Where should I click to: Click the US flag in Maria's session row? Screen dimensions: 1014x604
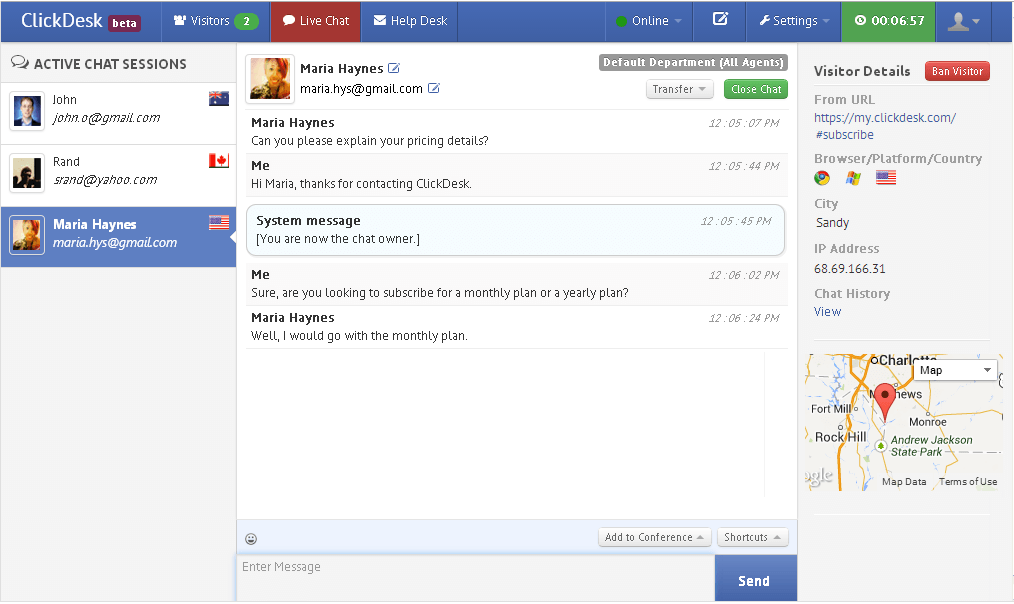[x=219, y=222]
